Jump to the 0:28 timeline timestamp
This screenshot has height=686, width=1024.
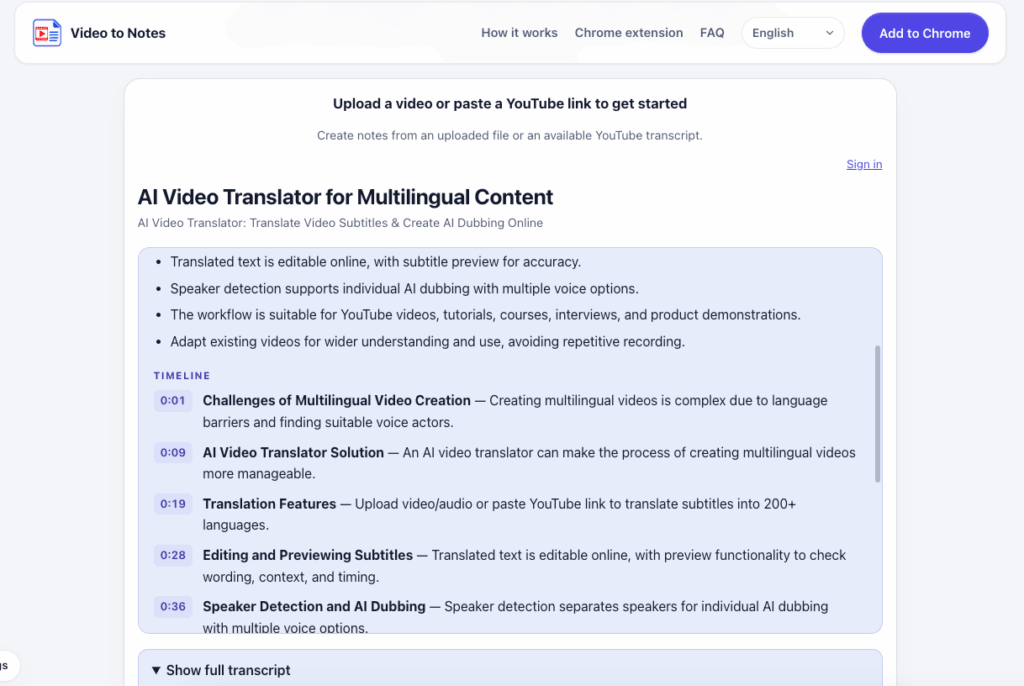click(173, 555)
